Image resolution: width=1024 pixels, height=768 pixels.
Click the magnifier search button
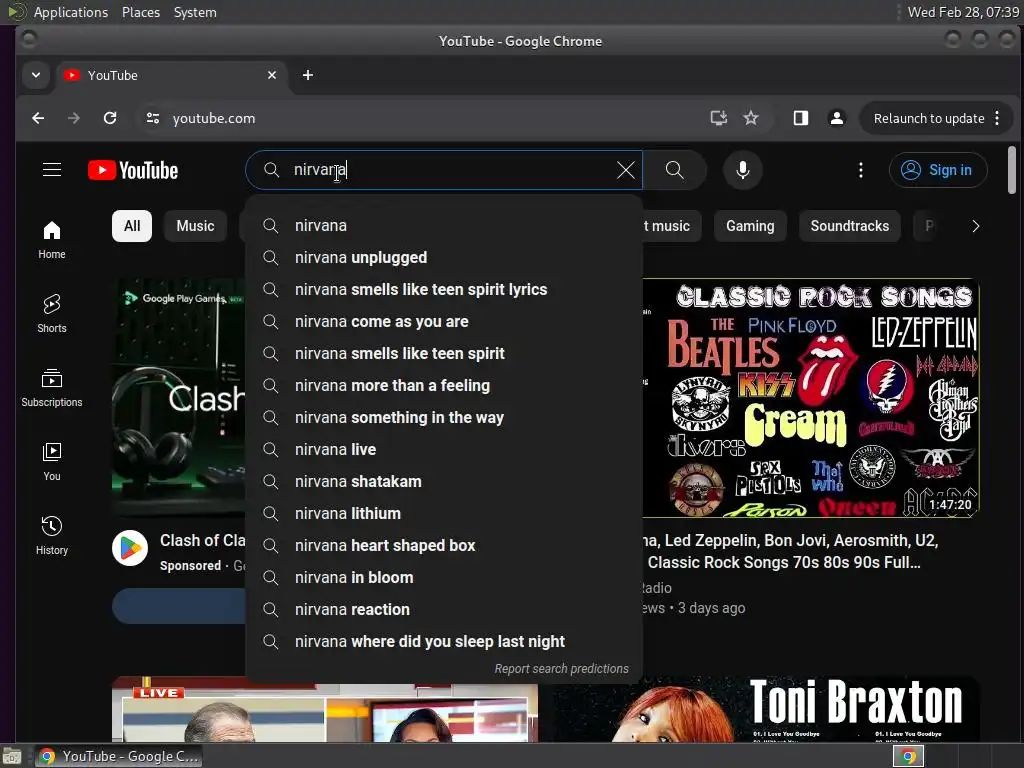(675, 170)
